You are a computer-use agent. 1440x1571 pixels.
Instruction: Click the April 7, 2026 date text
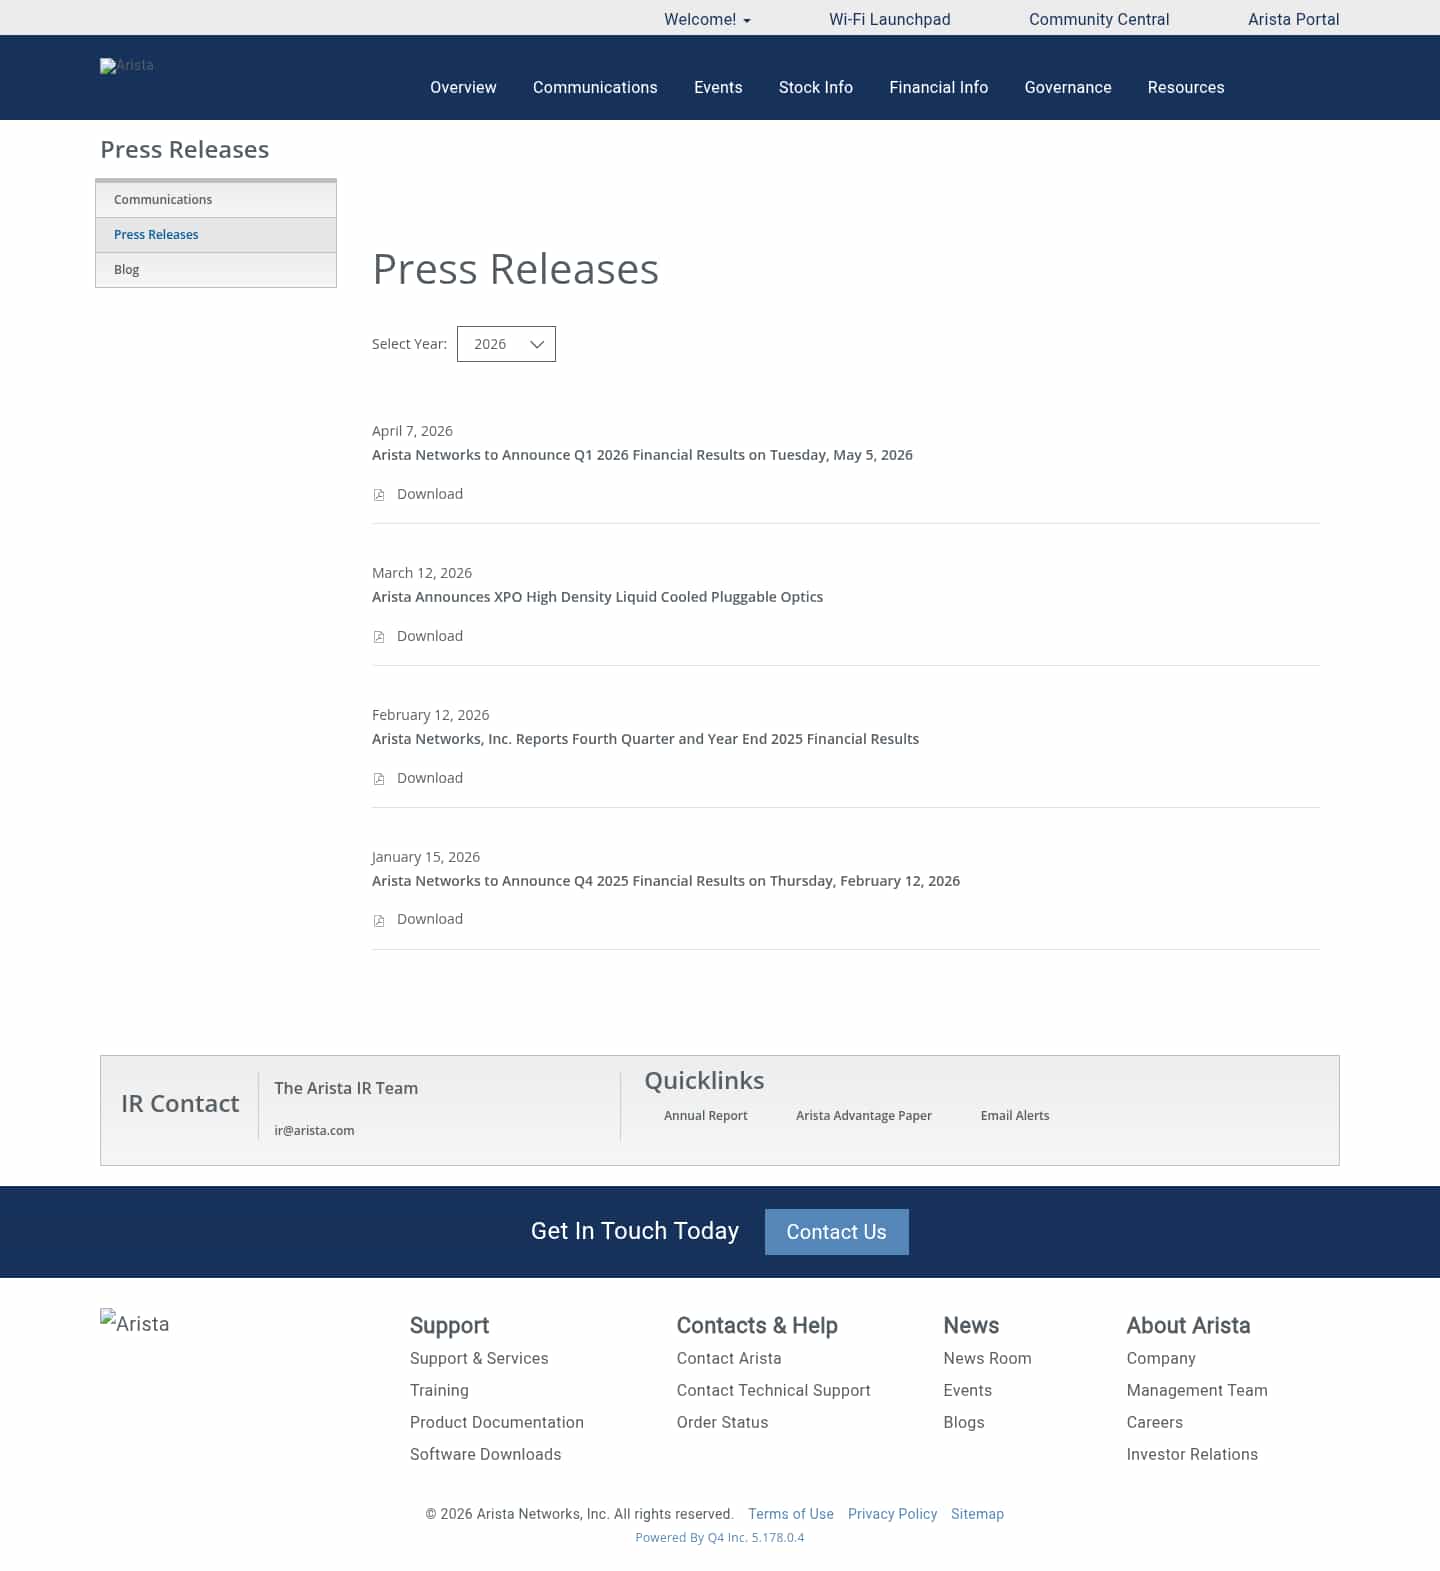click(412, 431)
